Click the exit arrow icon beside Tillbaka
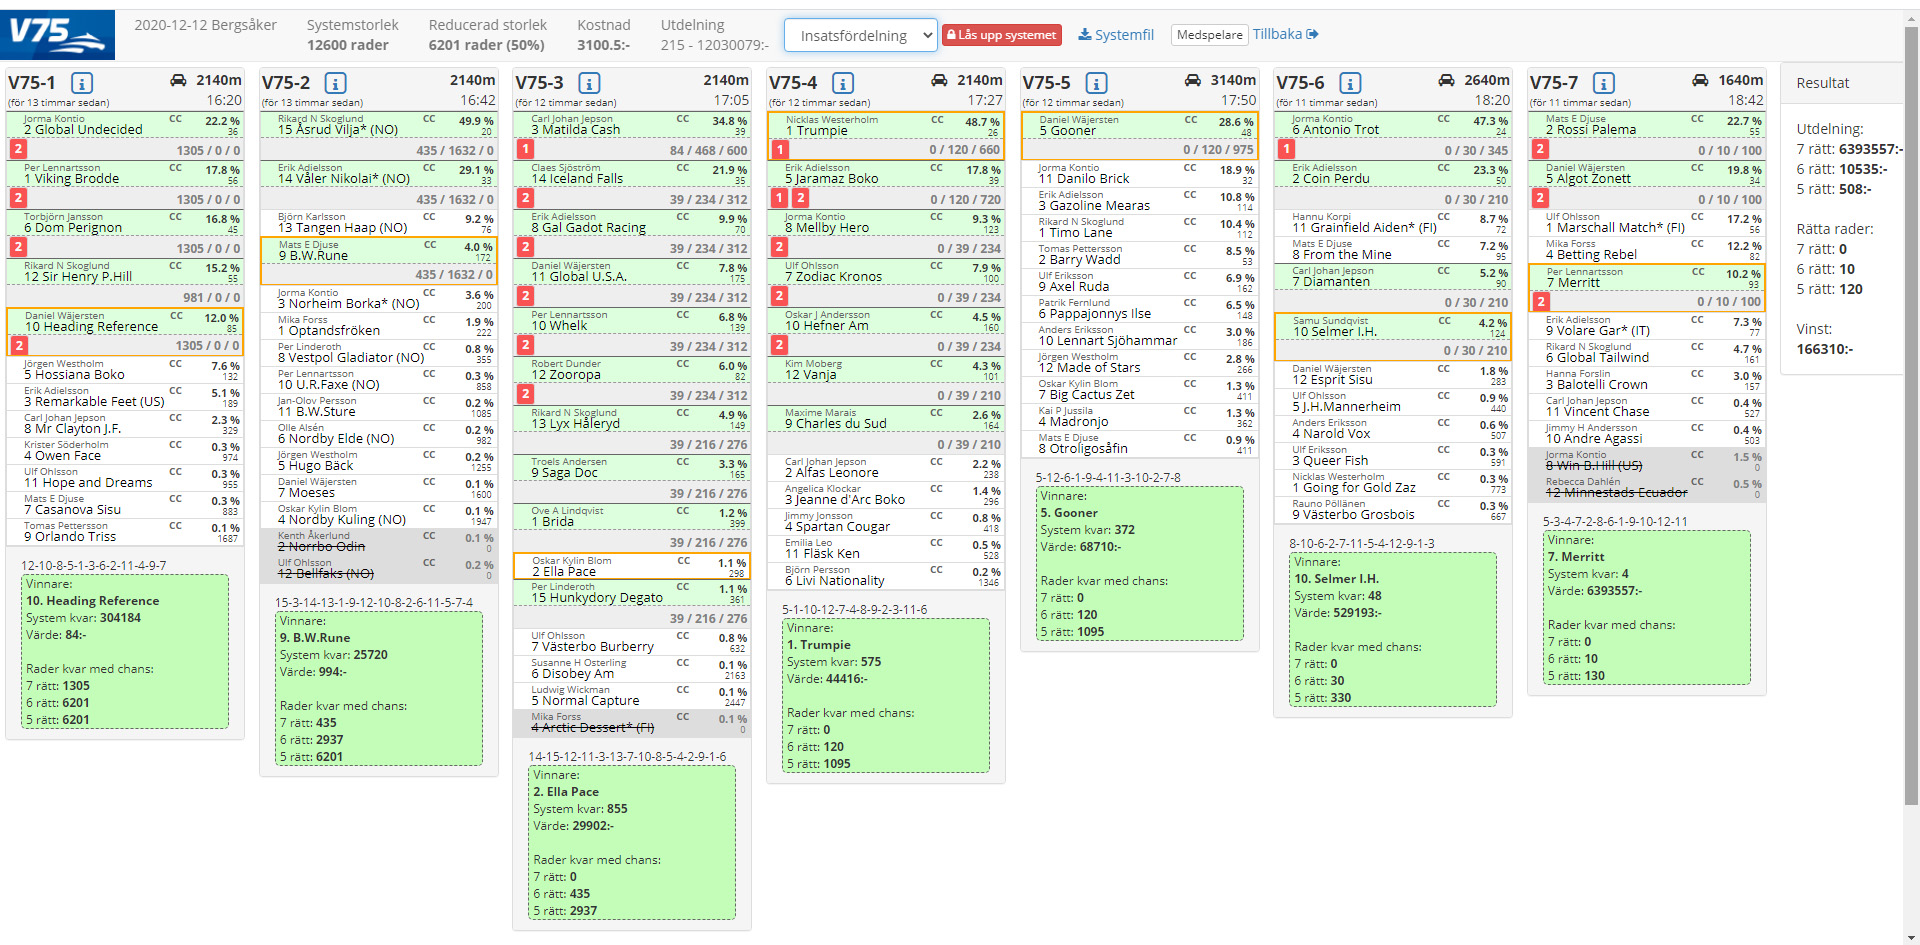1920x945 pixels. coord(1312,34)
